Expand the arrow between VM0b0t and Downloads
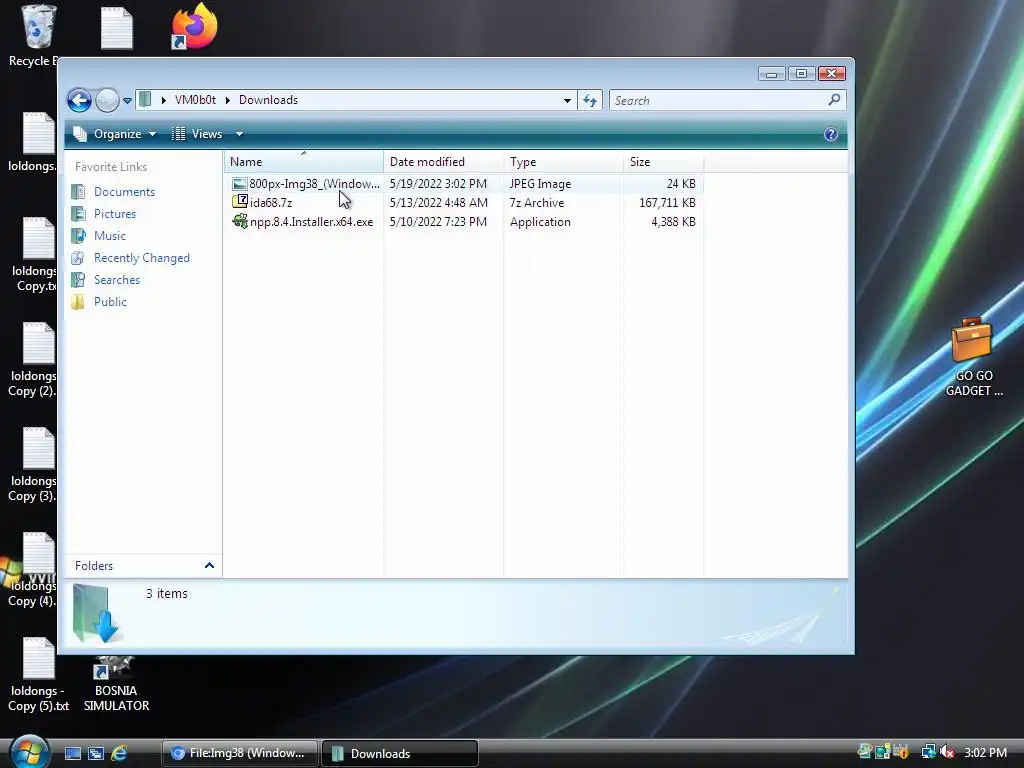1024x768 pixels. [227, 100]
